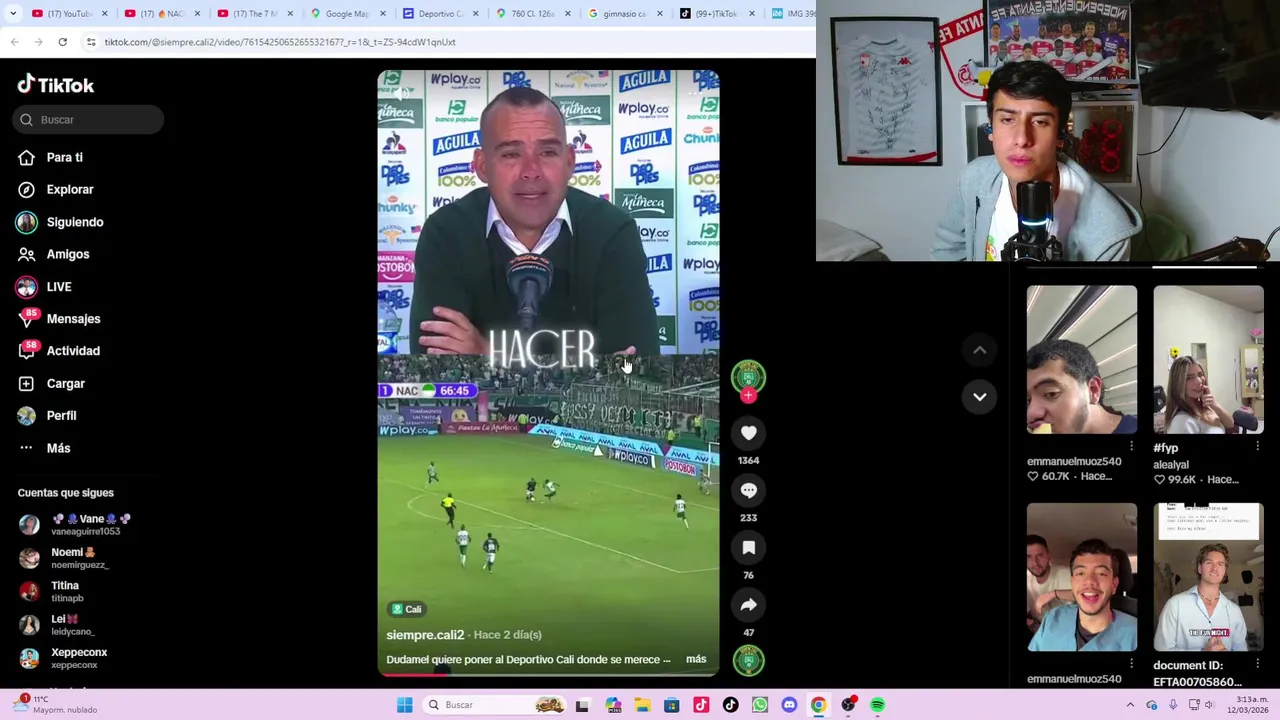This screenshot has width=1280, height=720.
Task: Focus the TikTok Buscar search field
Action: (88, 120)
